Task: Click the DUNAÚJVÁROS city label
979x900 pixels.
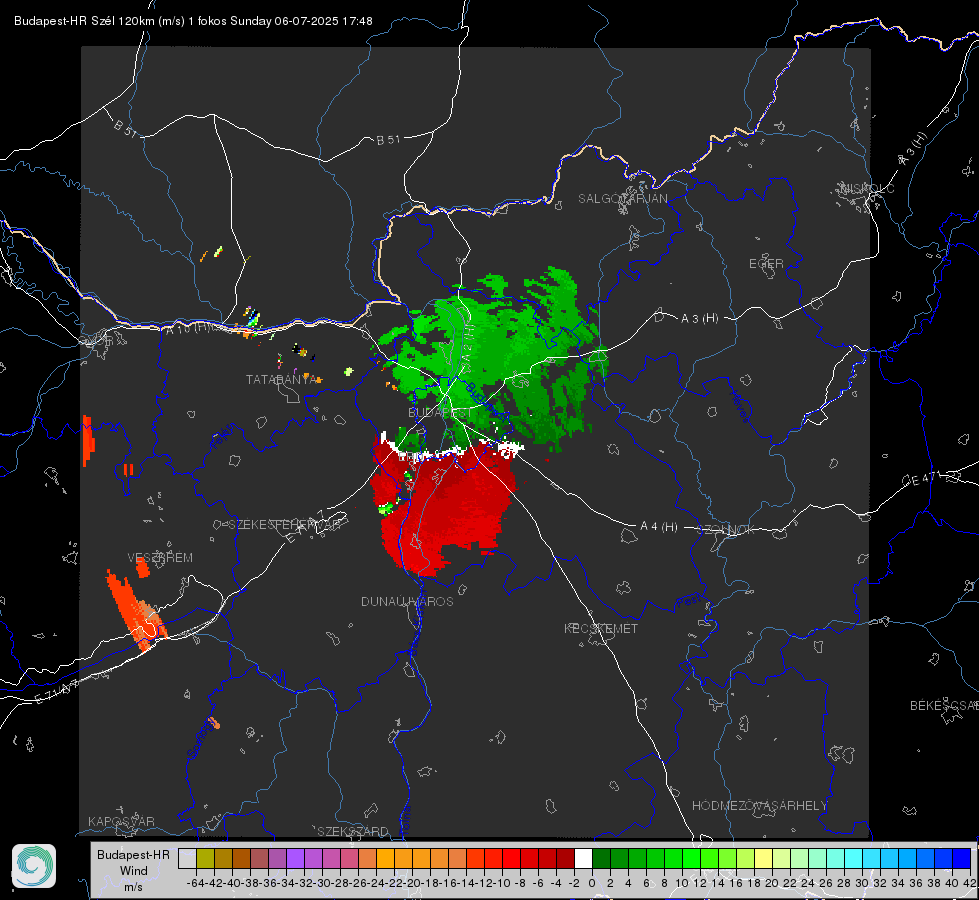Action: [x=407, y=601]
